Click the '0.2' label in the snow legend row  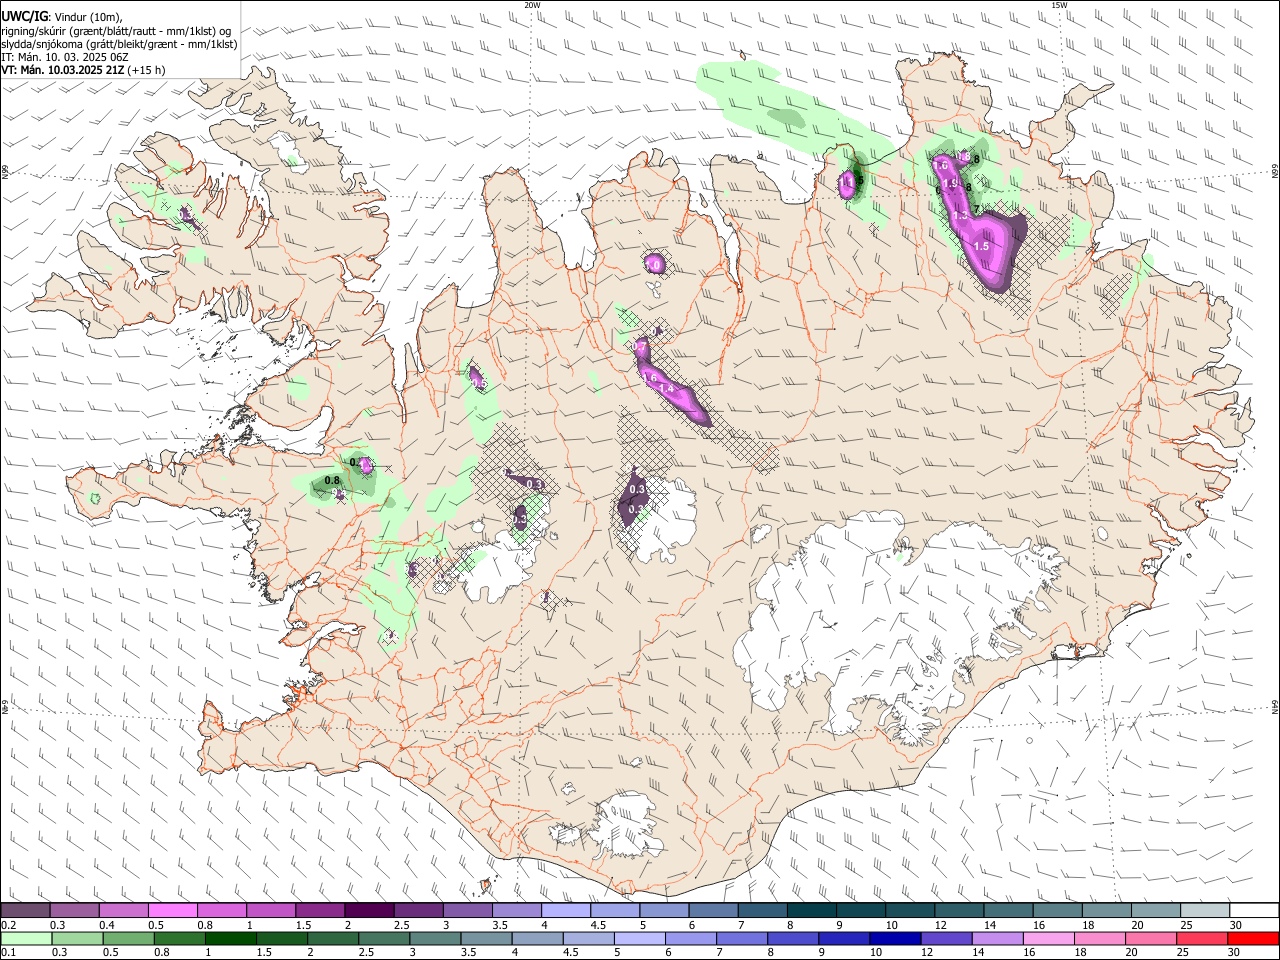(x=8, y=925)
